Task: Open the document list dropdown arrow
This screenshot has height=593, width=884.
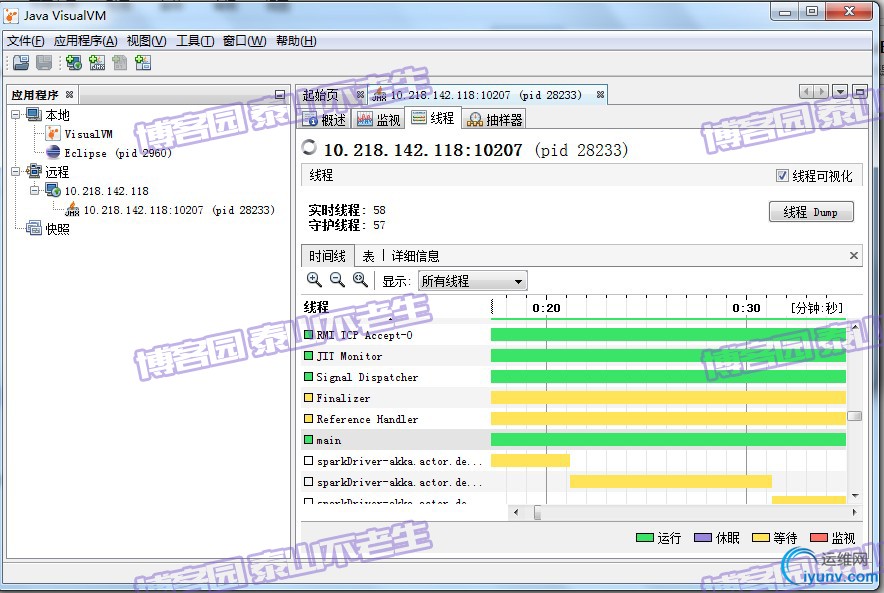Action: (840, 91)
